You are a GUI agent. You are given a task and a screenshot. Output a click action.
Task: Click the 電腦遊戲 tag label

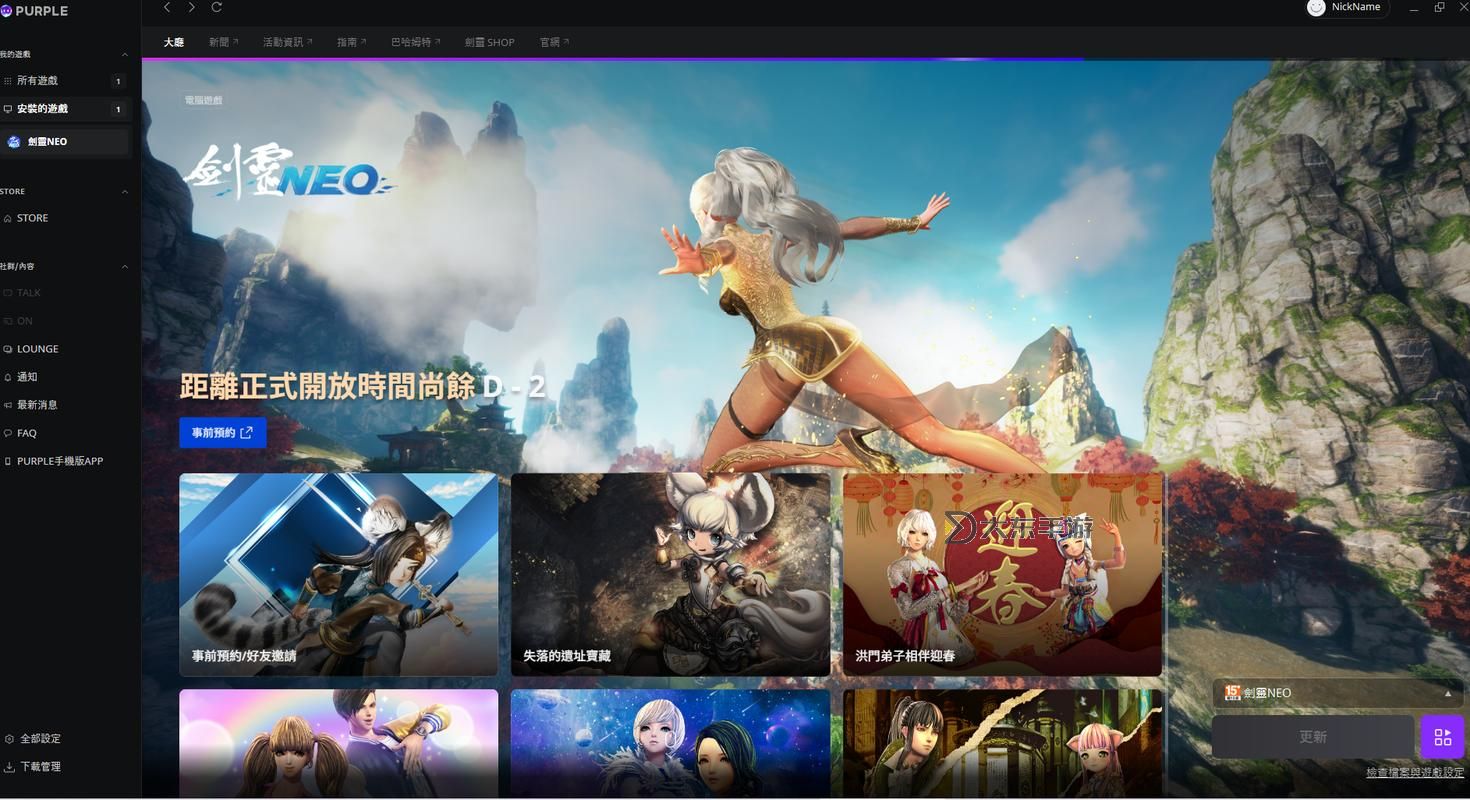tap(203, 100)
